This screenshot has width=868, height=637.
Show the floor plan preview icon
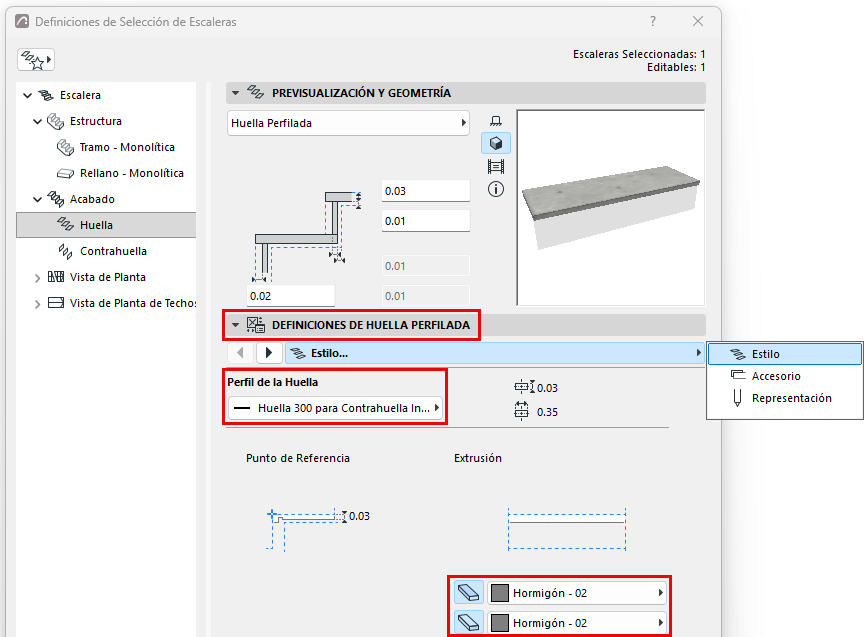(x=496, y=121)
